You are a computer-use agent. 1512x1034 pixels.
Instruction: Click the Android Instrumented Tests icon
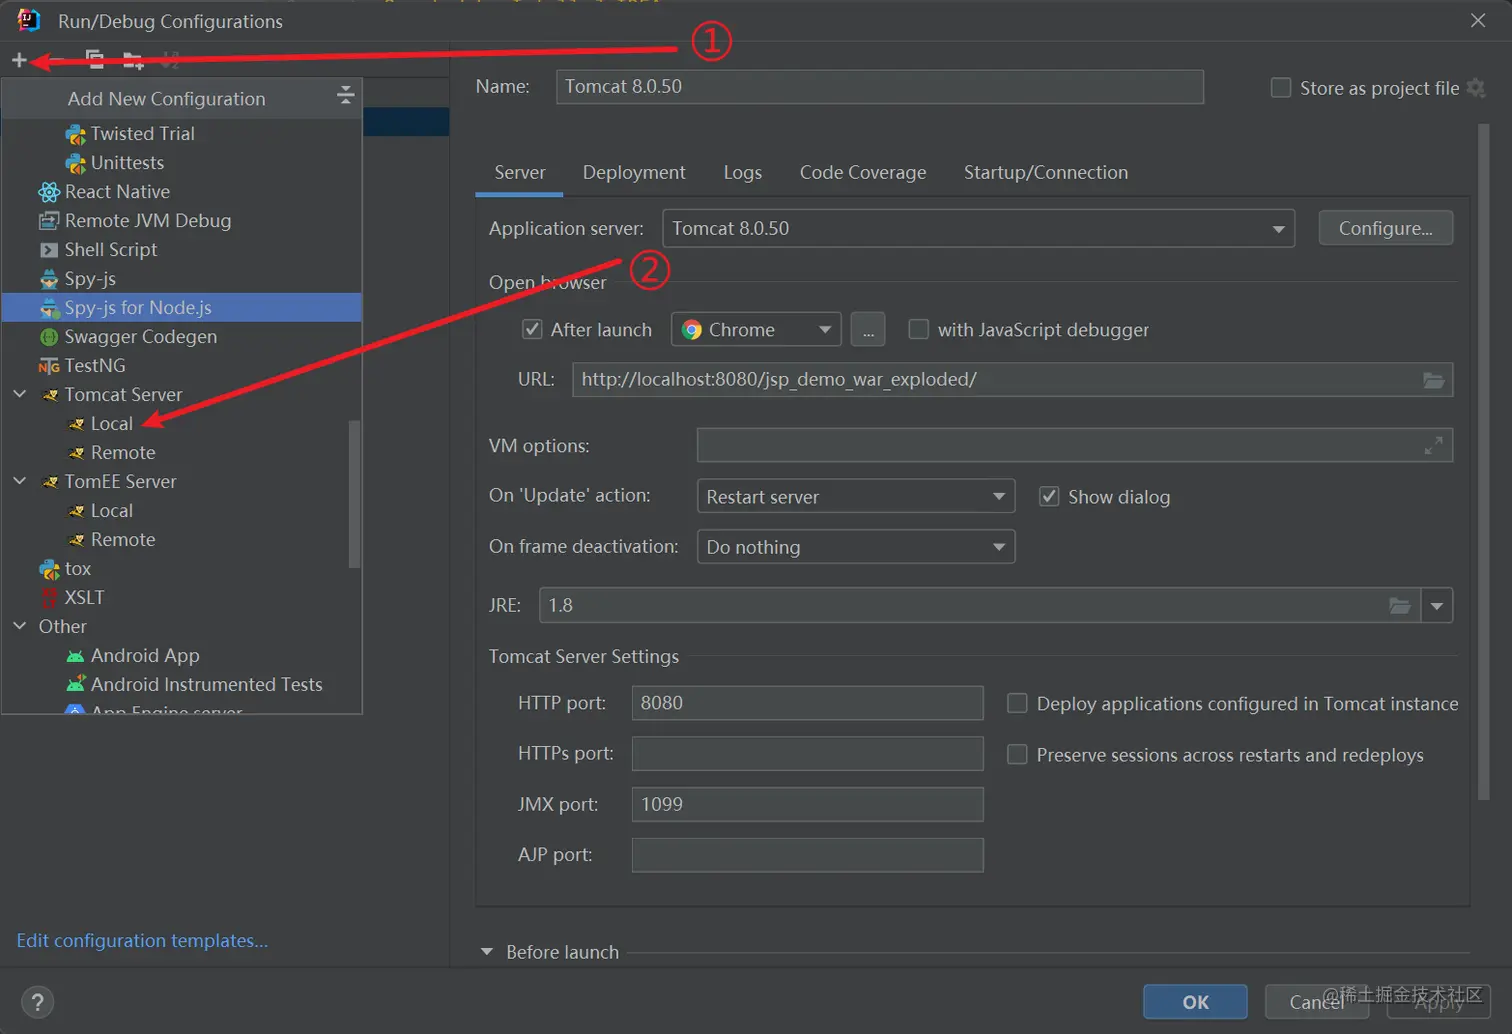[75, 685]
